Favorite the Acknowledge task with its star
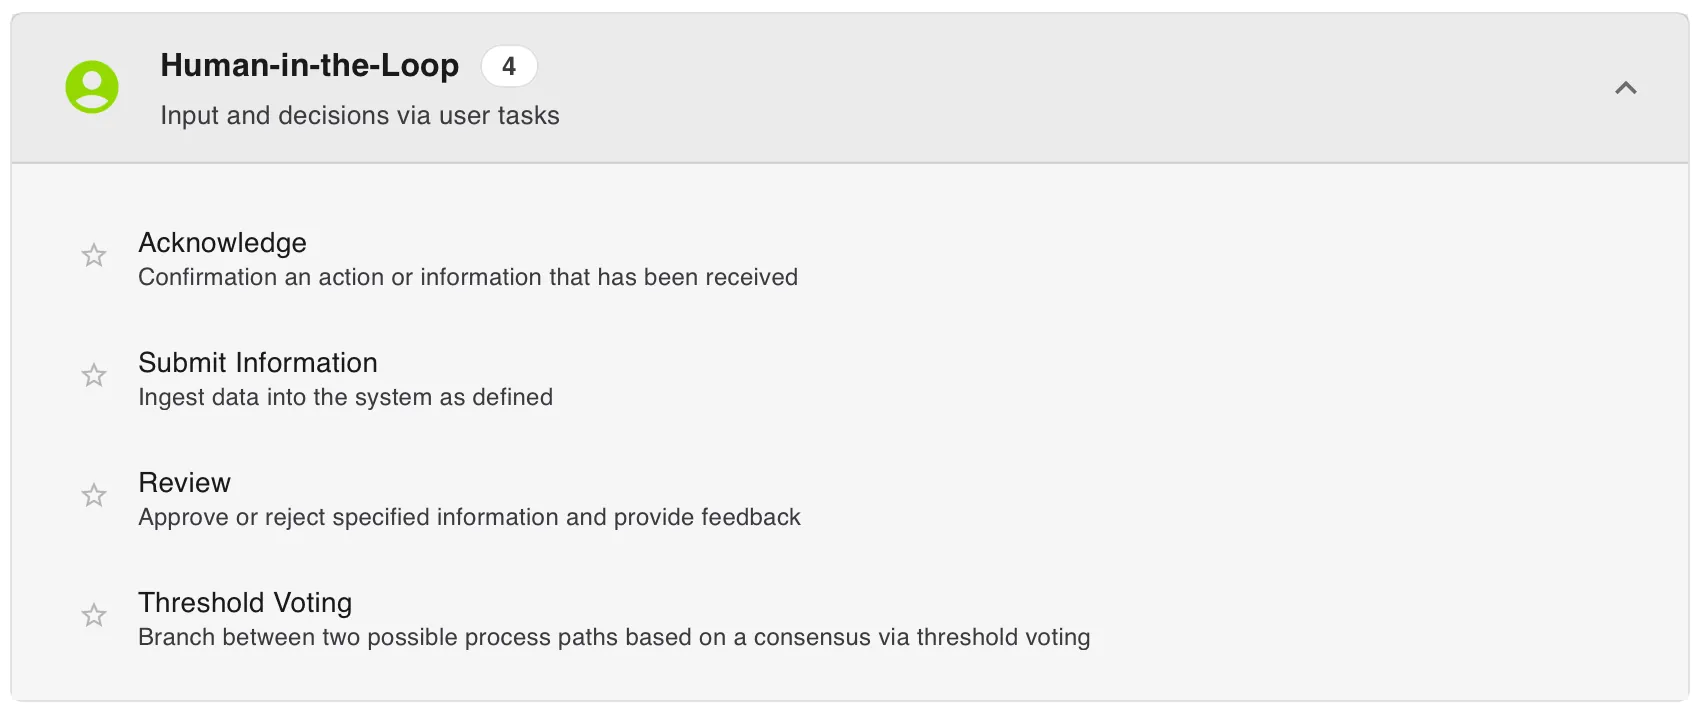 pos(94,255)
